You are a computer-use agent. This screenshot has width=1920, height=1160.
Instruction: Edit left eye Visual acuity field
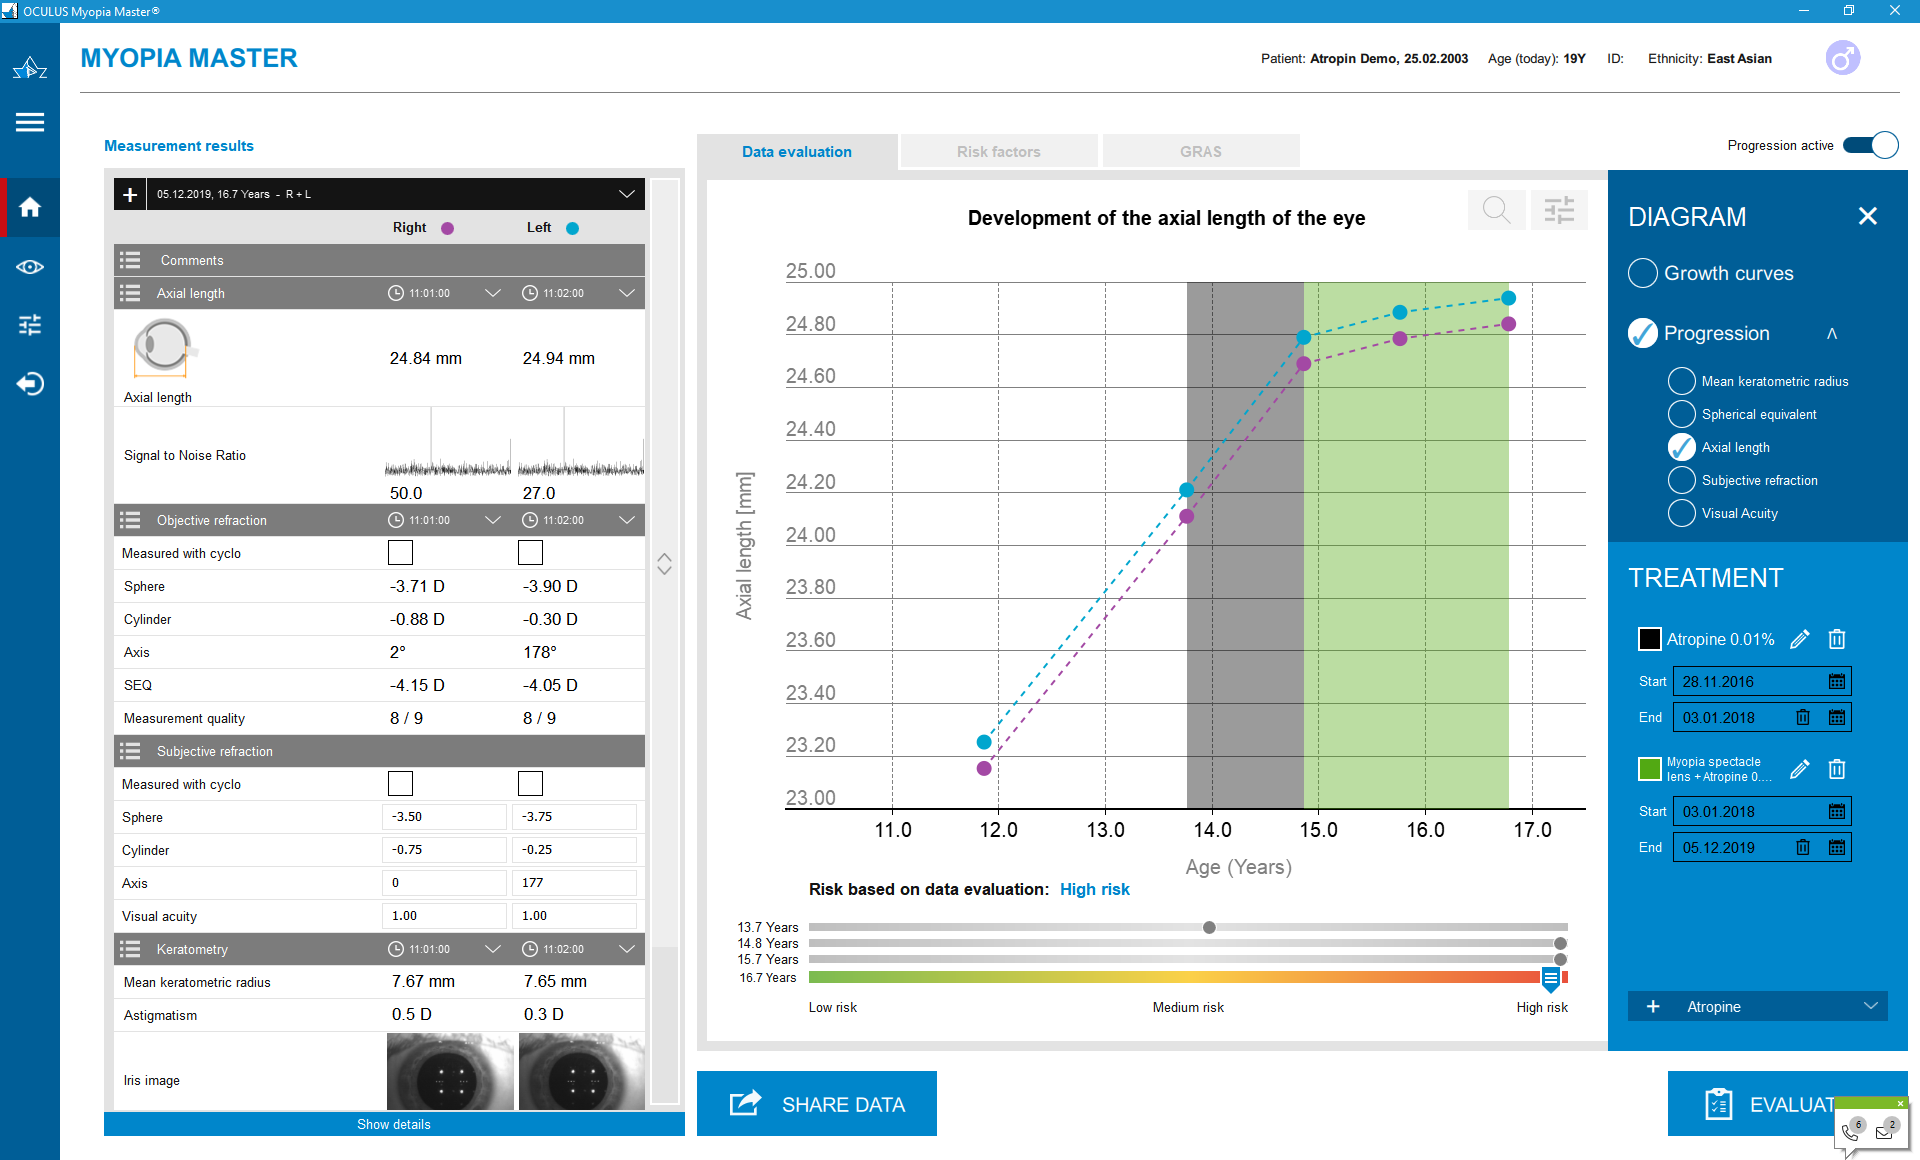tap(574, 915)
